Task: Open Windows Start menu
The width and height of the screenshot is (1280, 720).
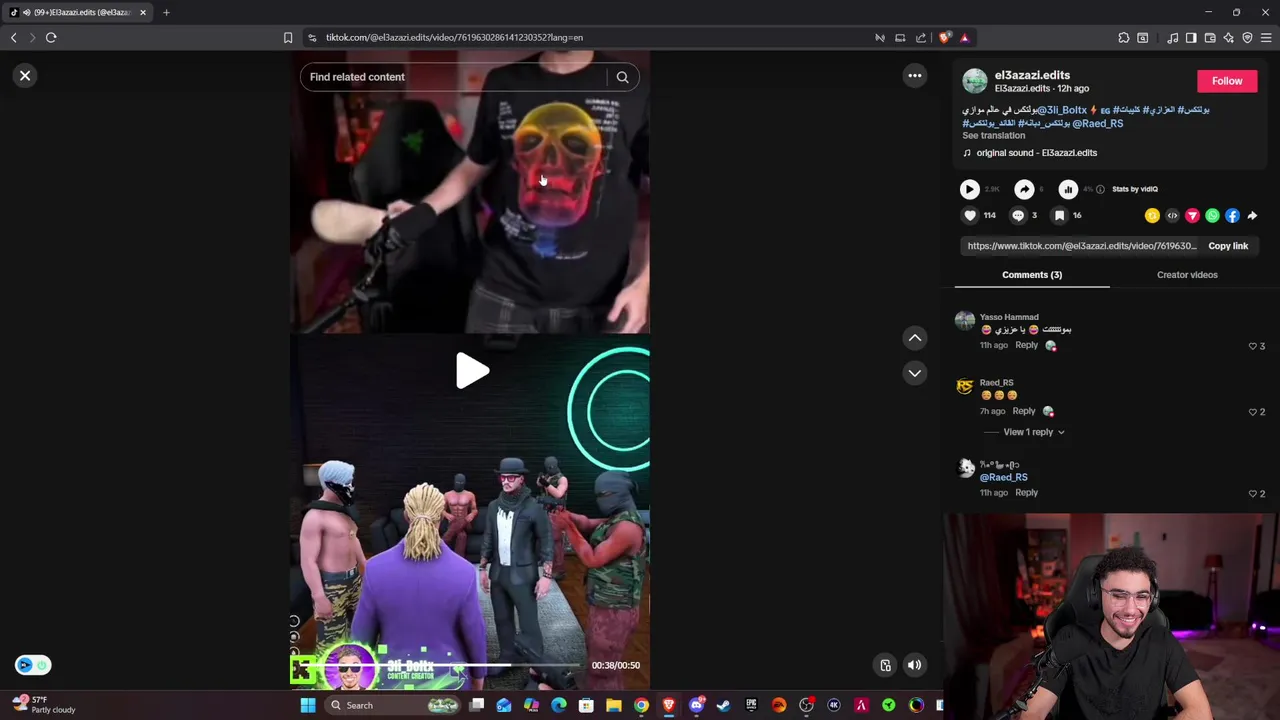Action: (308, 705)
